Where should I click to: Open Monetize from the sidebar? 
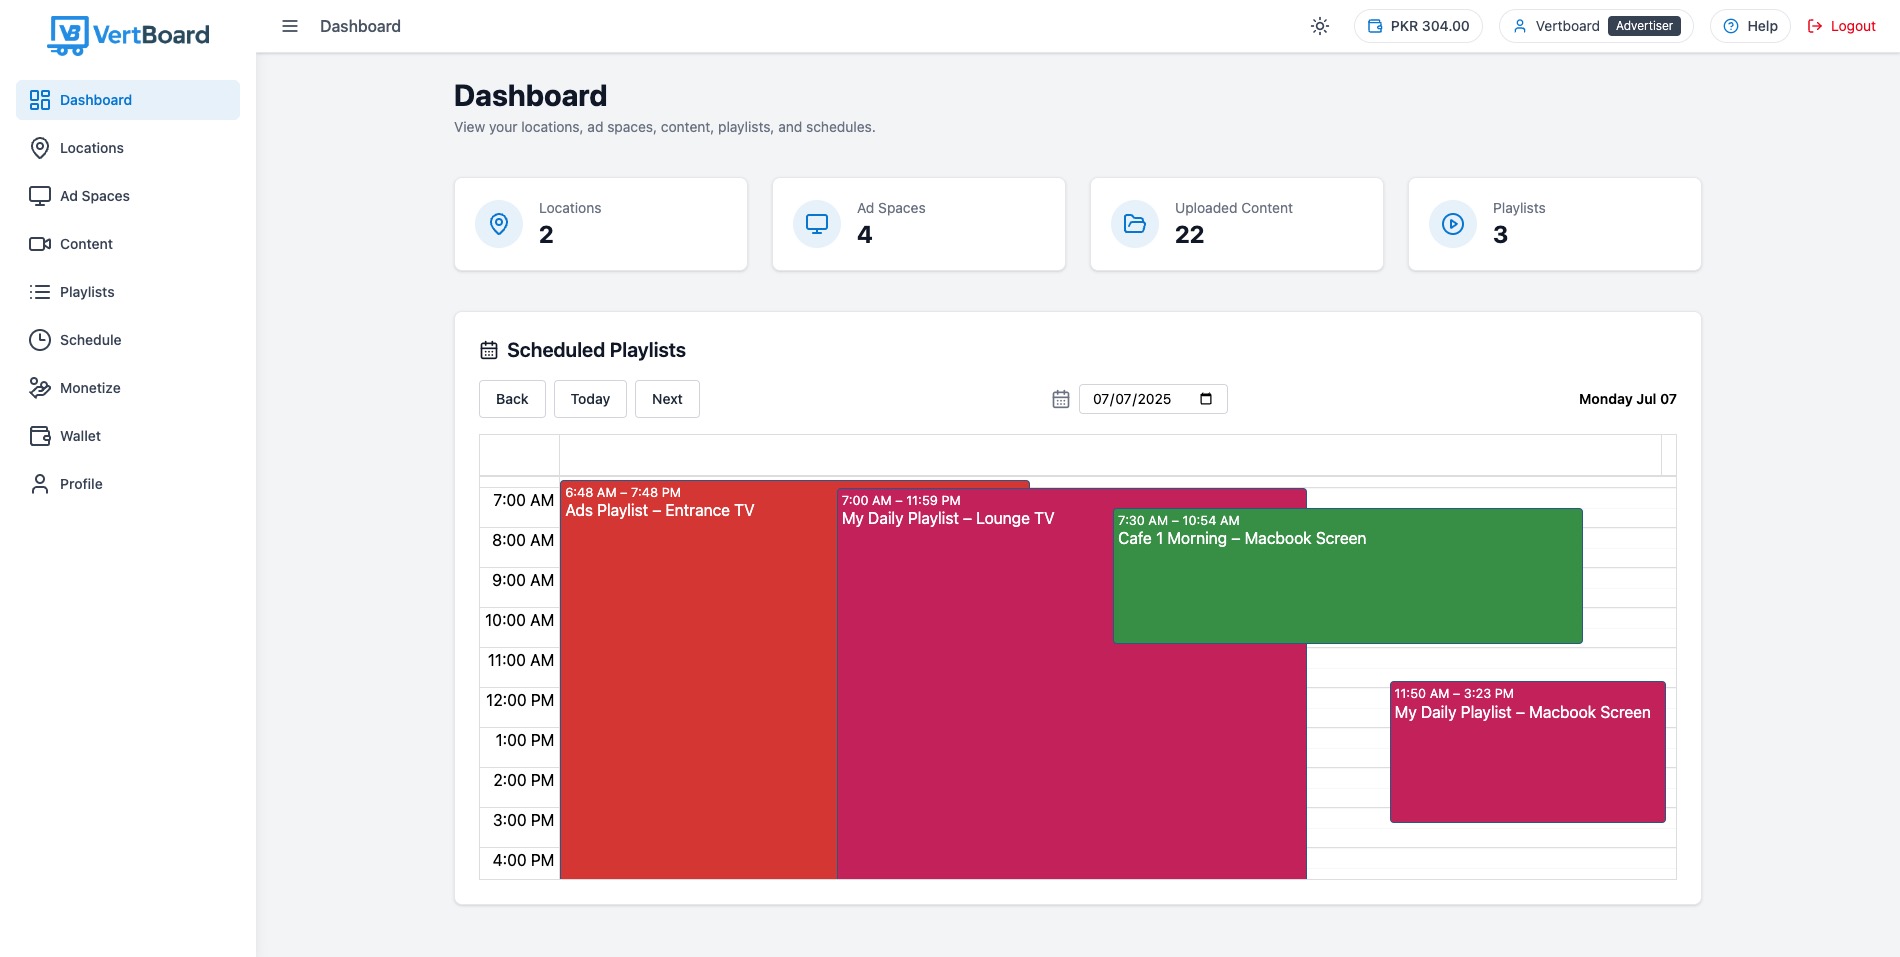click(x=90, y=388)
